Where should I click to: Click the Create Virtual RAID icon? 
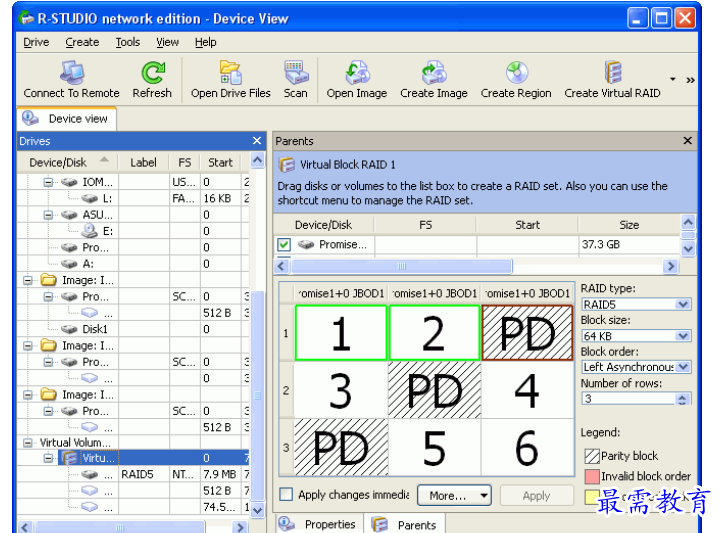pos(613,72)
